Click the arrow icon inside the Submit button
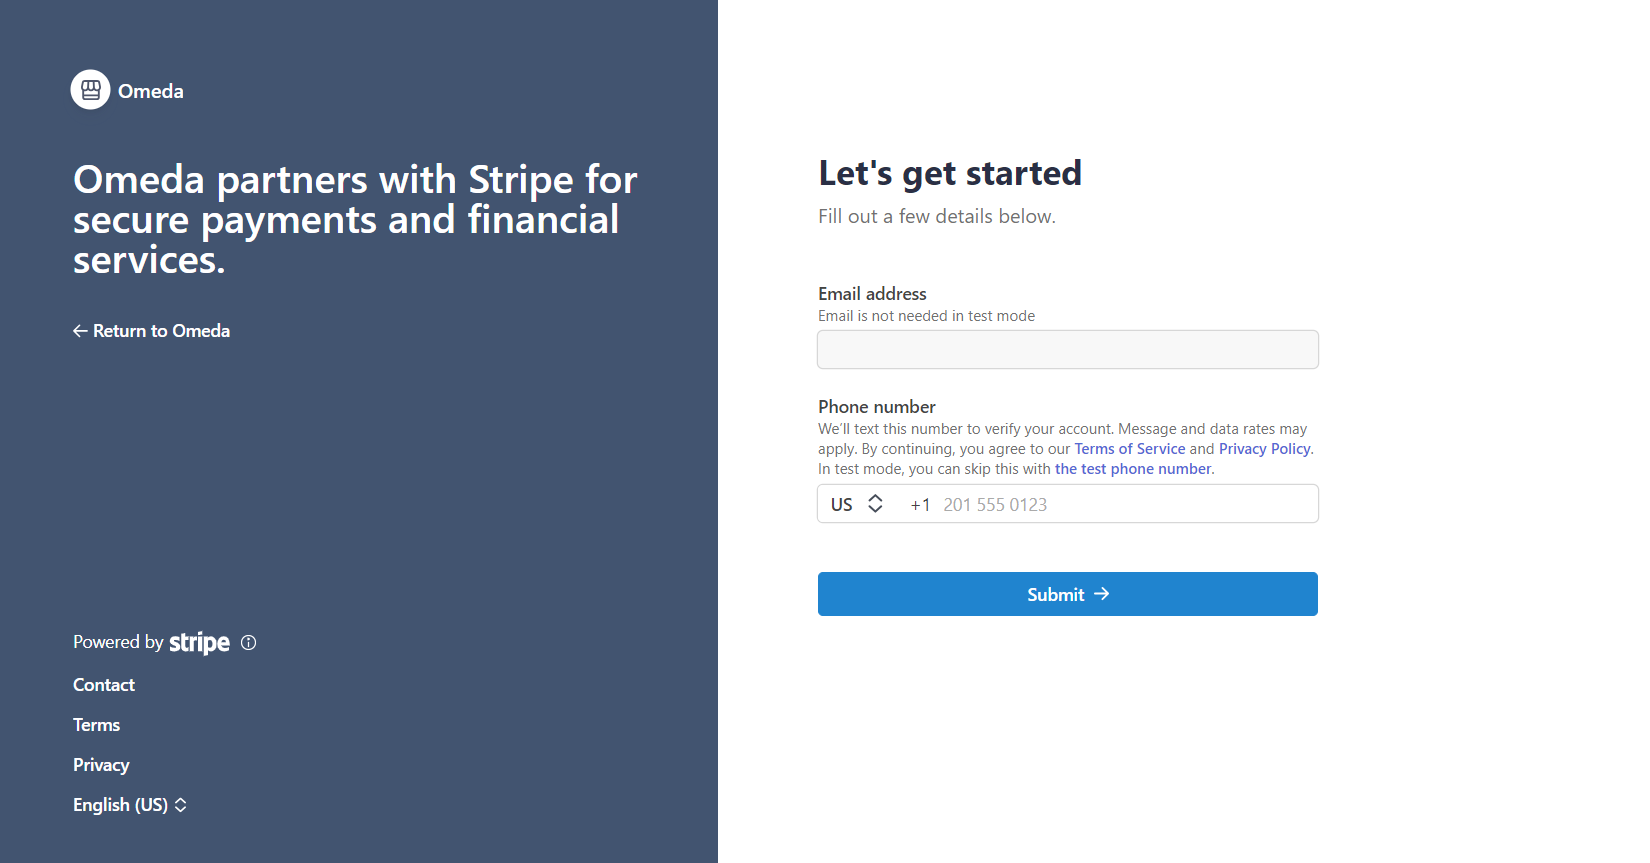Screen dimensions: 1650x863 (x=1102, y=594)
